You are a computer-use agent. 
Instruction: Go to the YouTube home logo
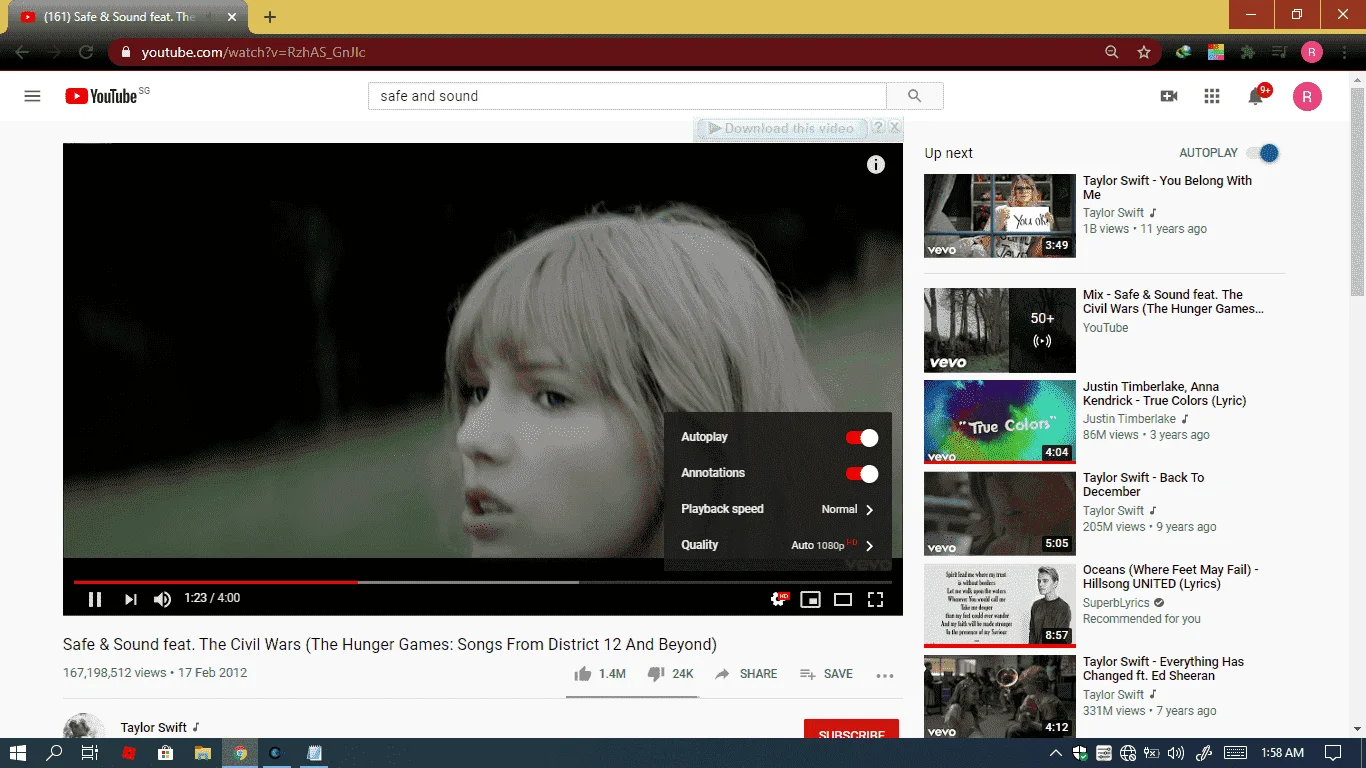click(x=101, y=96)
